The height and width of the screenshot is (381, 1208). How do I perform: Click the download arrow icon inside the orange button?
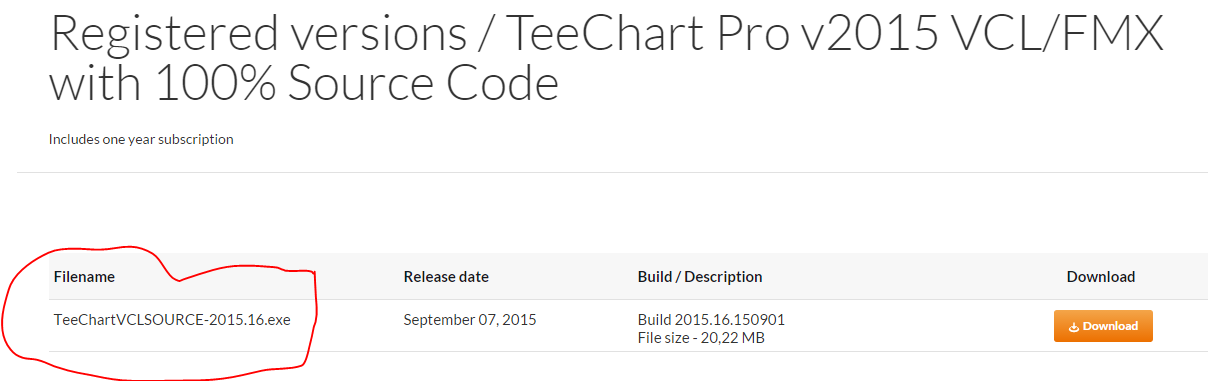pyautogui.click(x=1074, y=327)
